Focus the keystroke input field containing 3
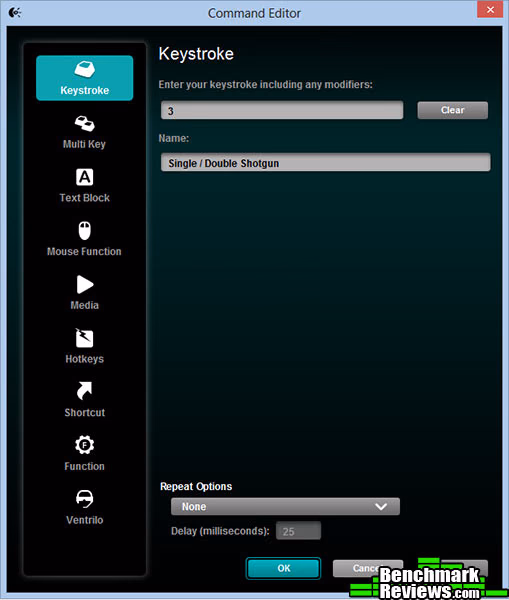 (282, 111)
